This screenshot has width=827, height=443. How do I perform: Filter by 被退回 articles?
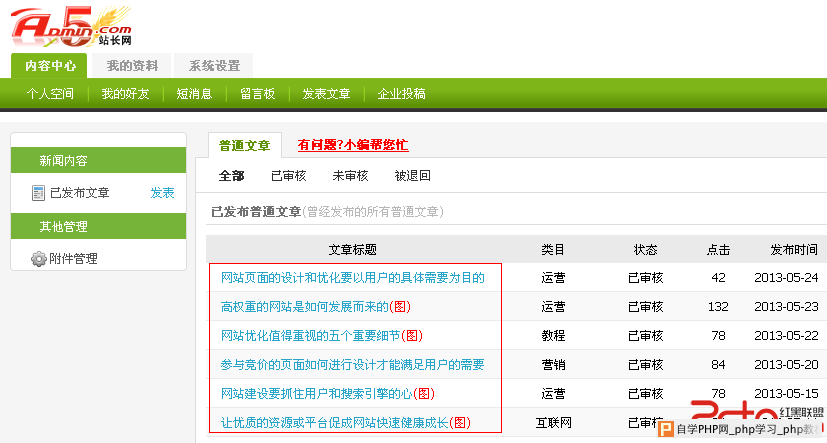click(412, 176)
